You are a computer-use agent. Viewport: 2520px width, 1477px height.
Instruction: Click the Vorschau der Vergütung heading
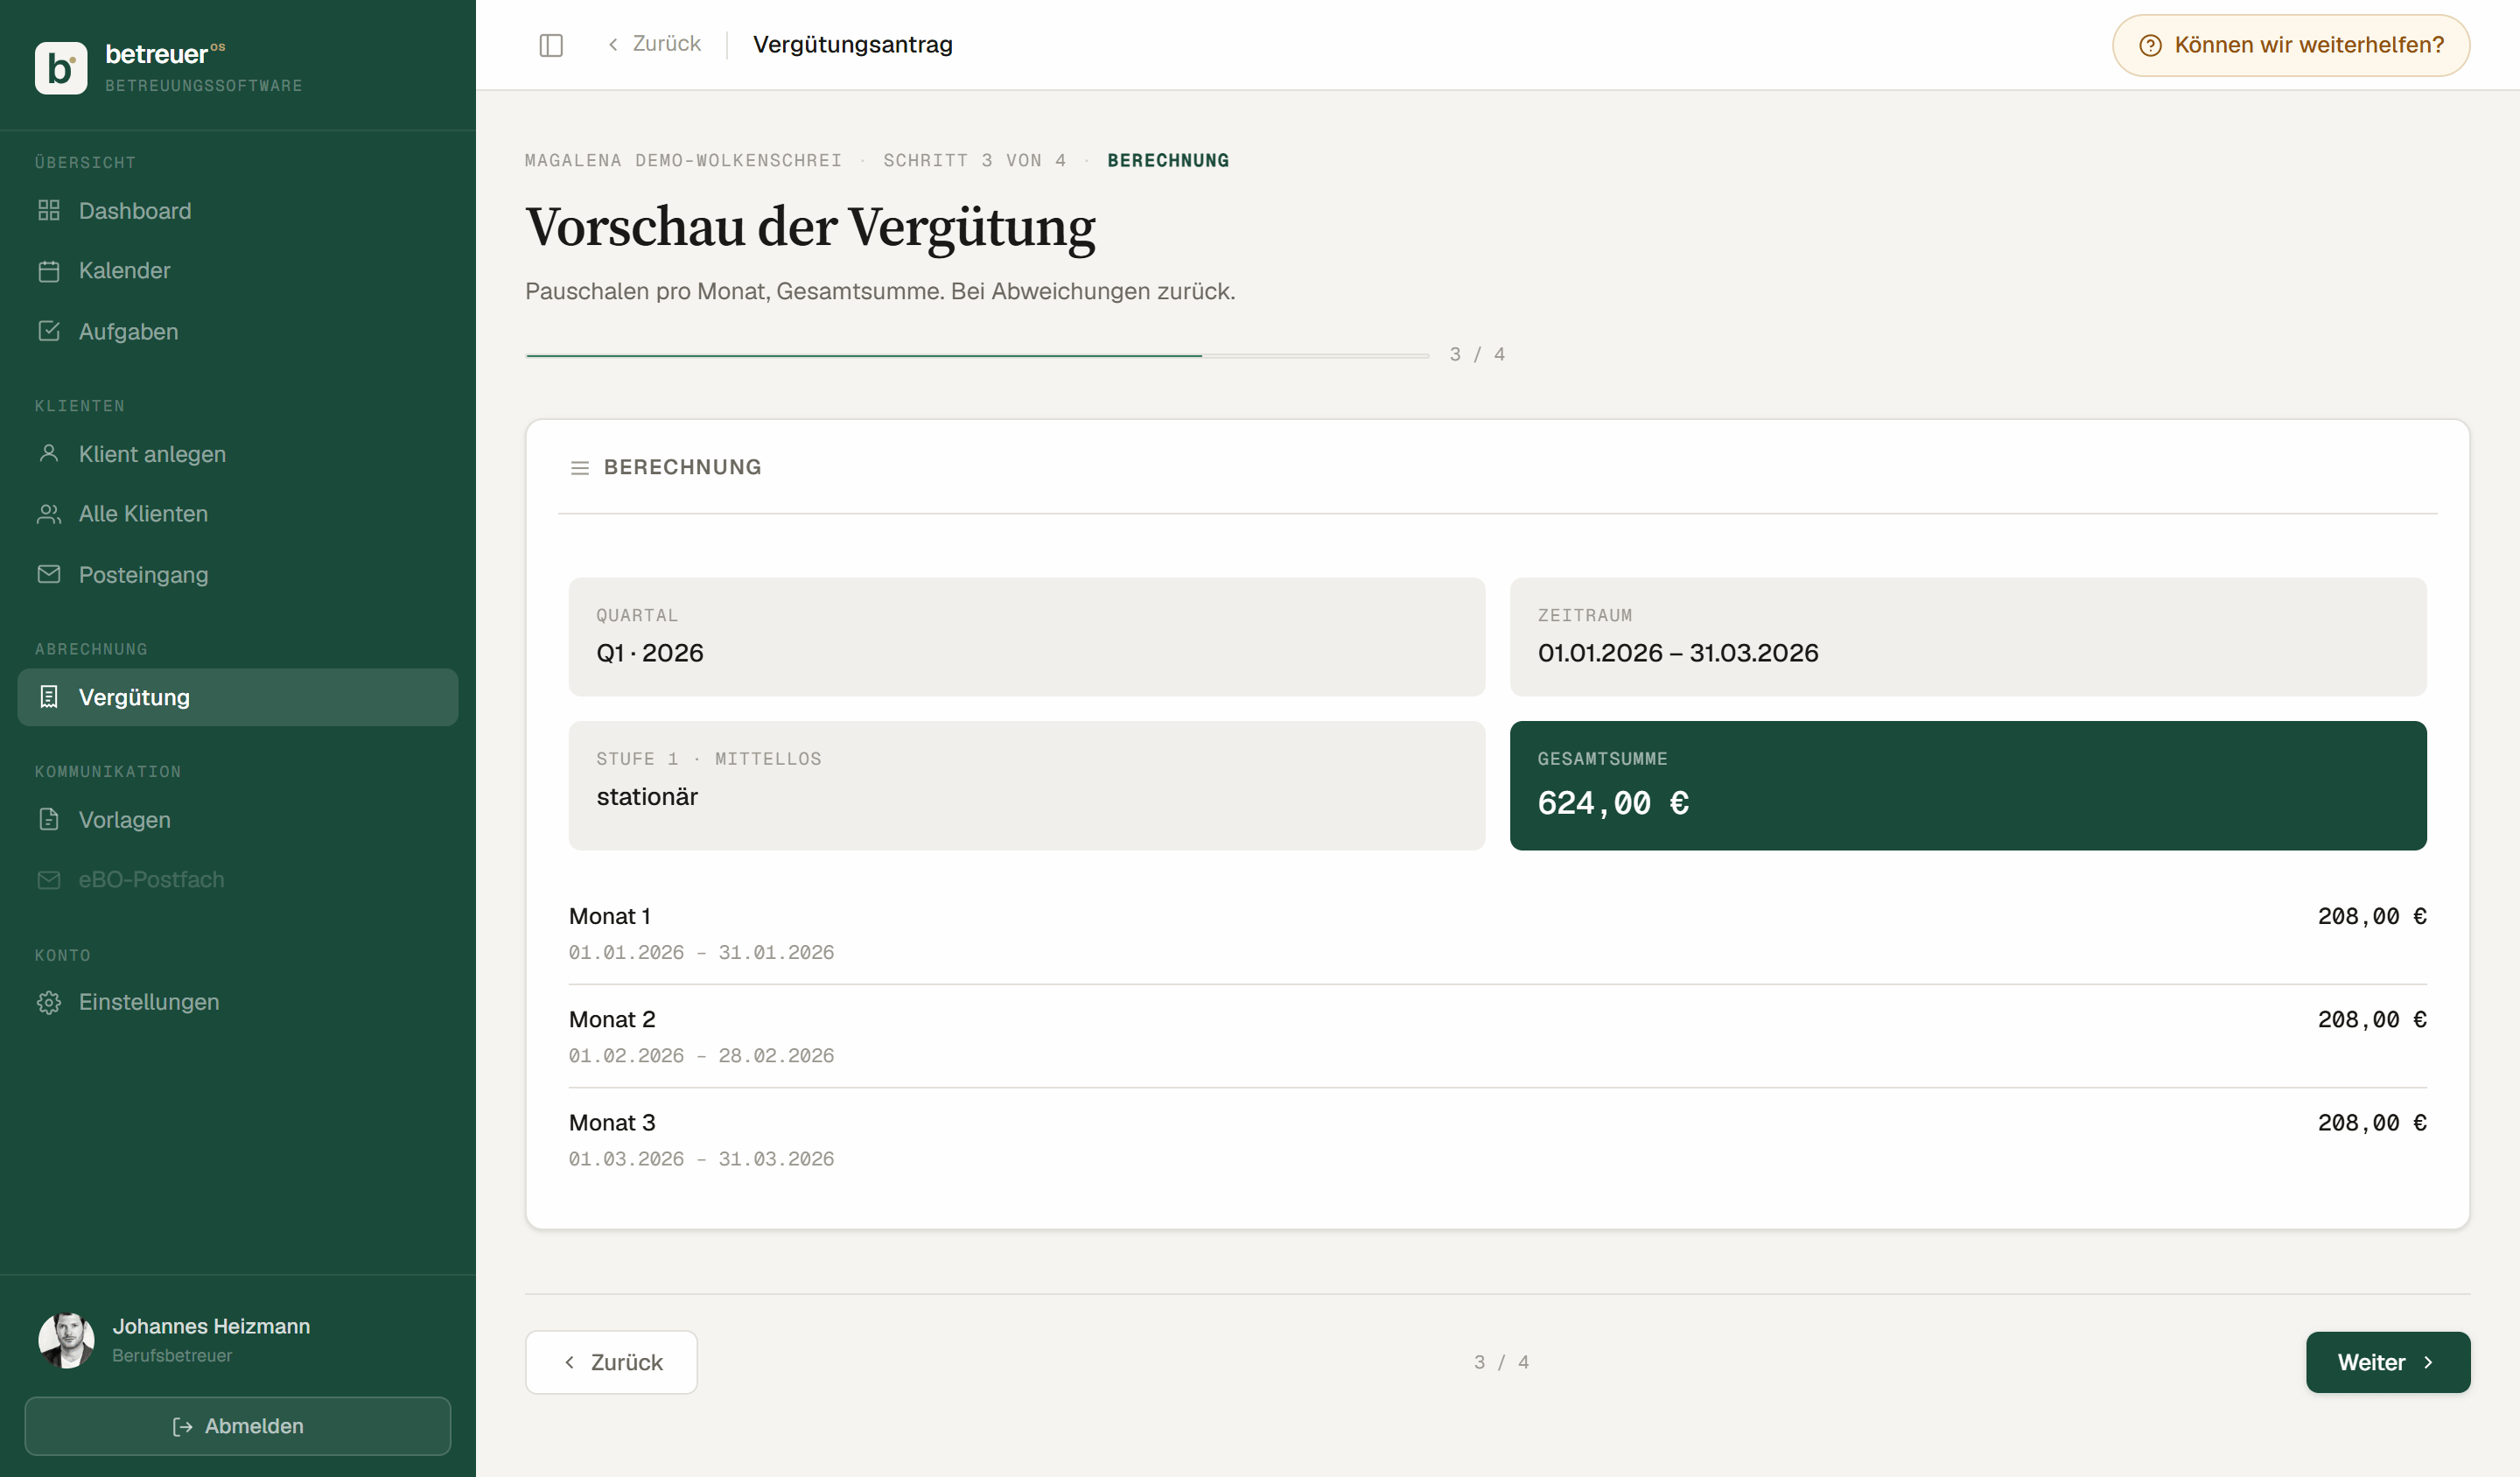coord(810,227)
